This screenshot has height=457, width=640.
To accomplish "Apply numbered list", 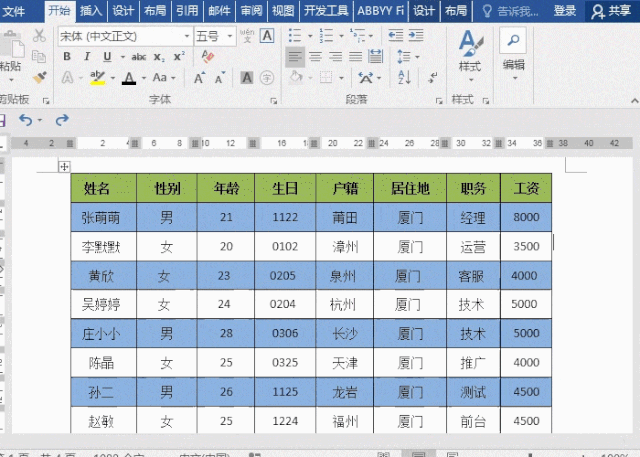I will point(326,35).
